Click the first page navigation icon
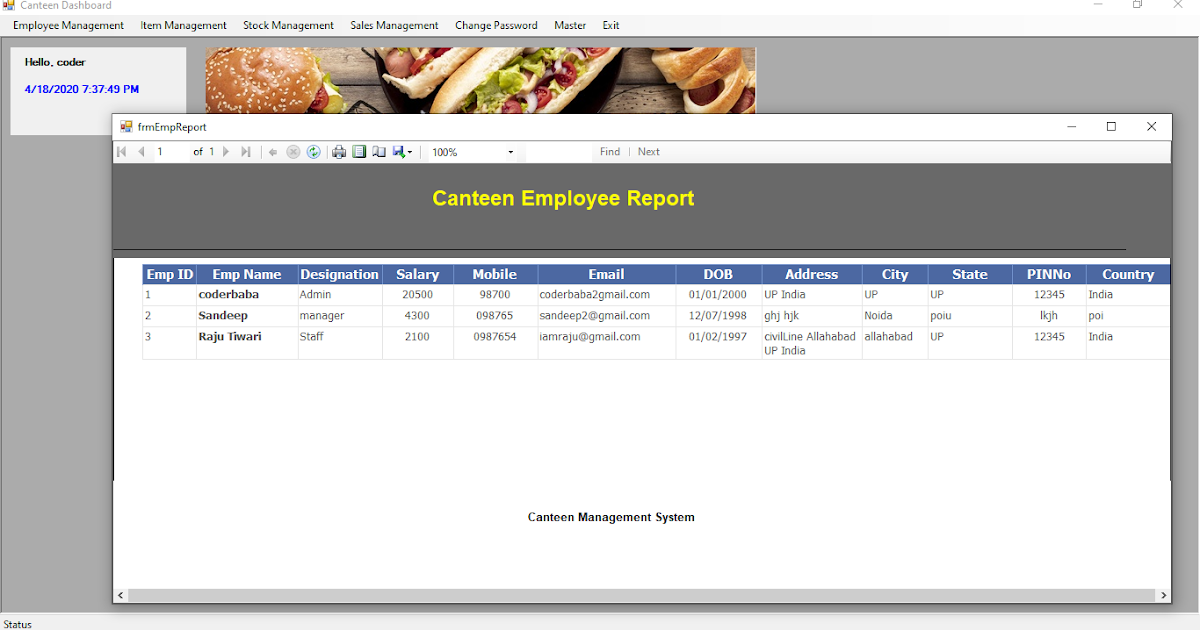 [x=121, y=151]
